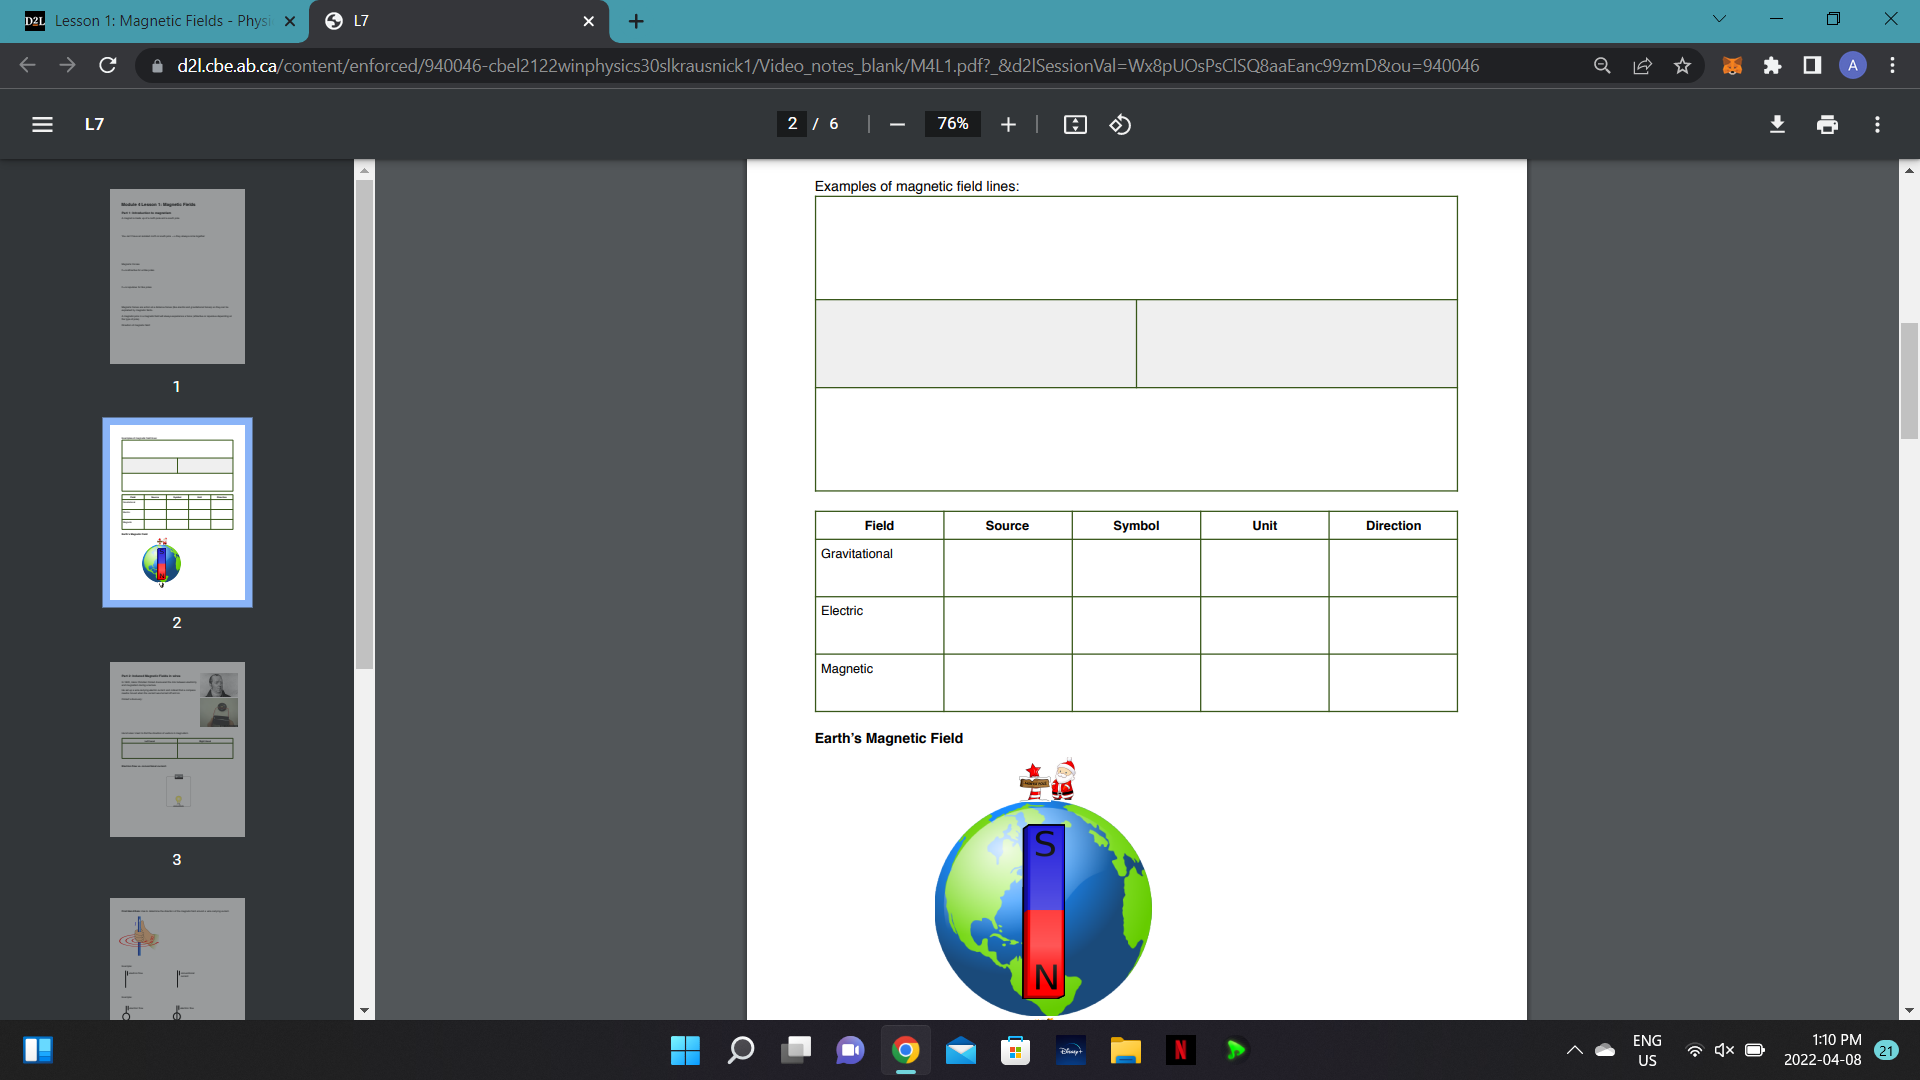This screenshot has height=1080, width=1920.
Task: Rotate the PDF counterclockwise
Action: coord(1120,124)
